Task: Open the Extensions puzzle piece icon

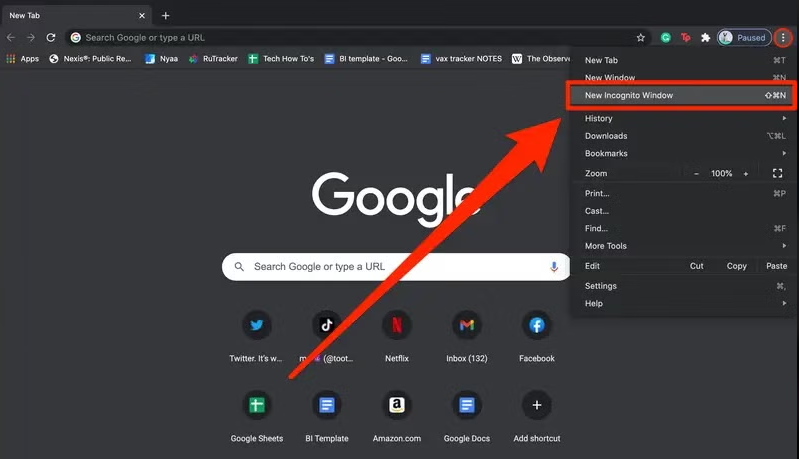Action: pyautogui.click(x=705, y=37)
